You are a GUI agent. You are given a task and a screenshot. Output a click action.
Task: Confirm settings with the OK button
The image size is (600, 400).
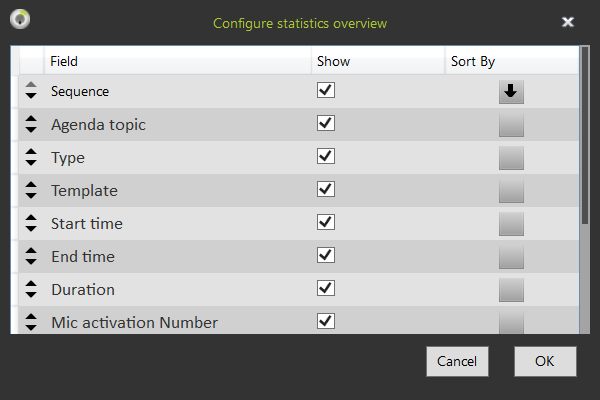click(545, 361)
